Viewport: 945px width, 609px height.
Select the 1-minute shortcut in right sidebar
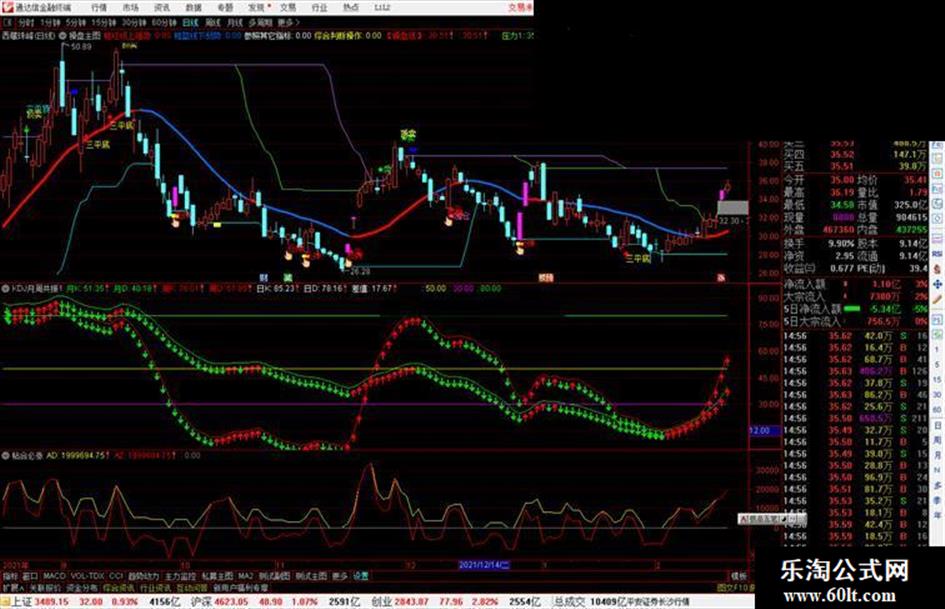click(x=937, y=349)
